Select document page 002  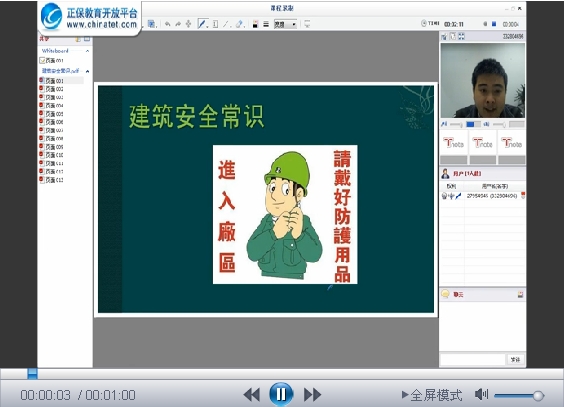(x=51, y=89)
